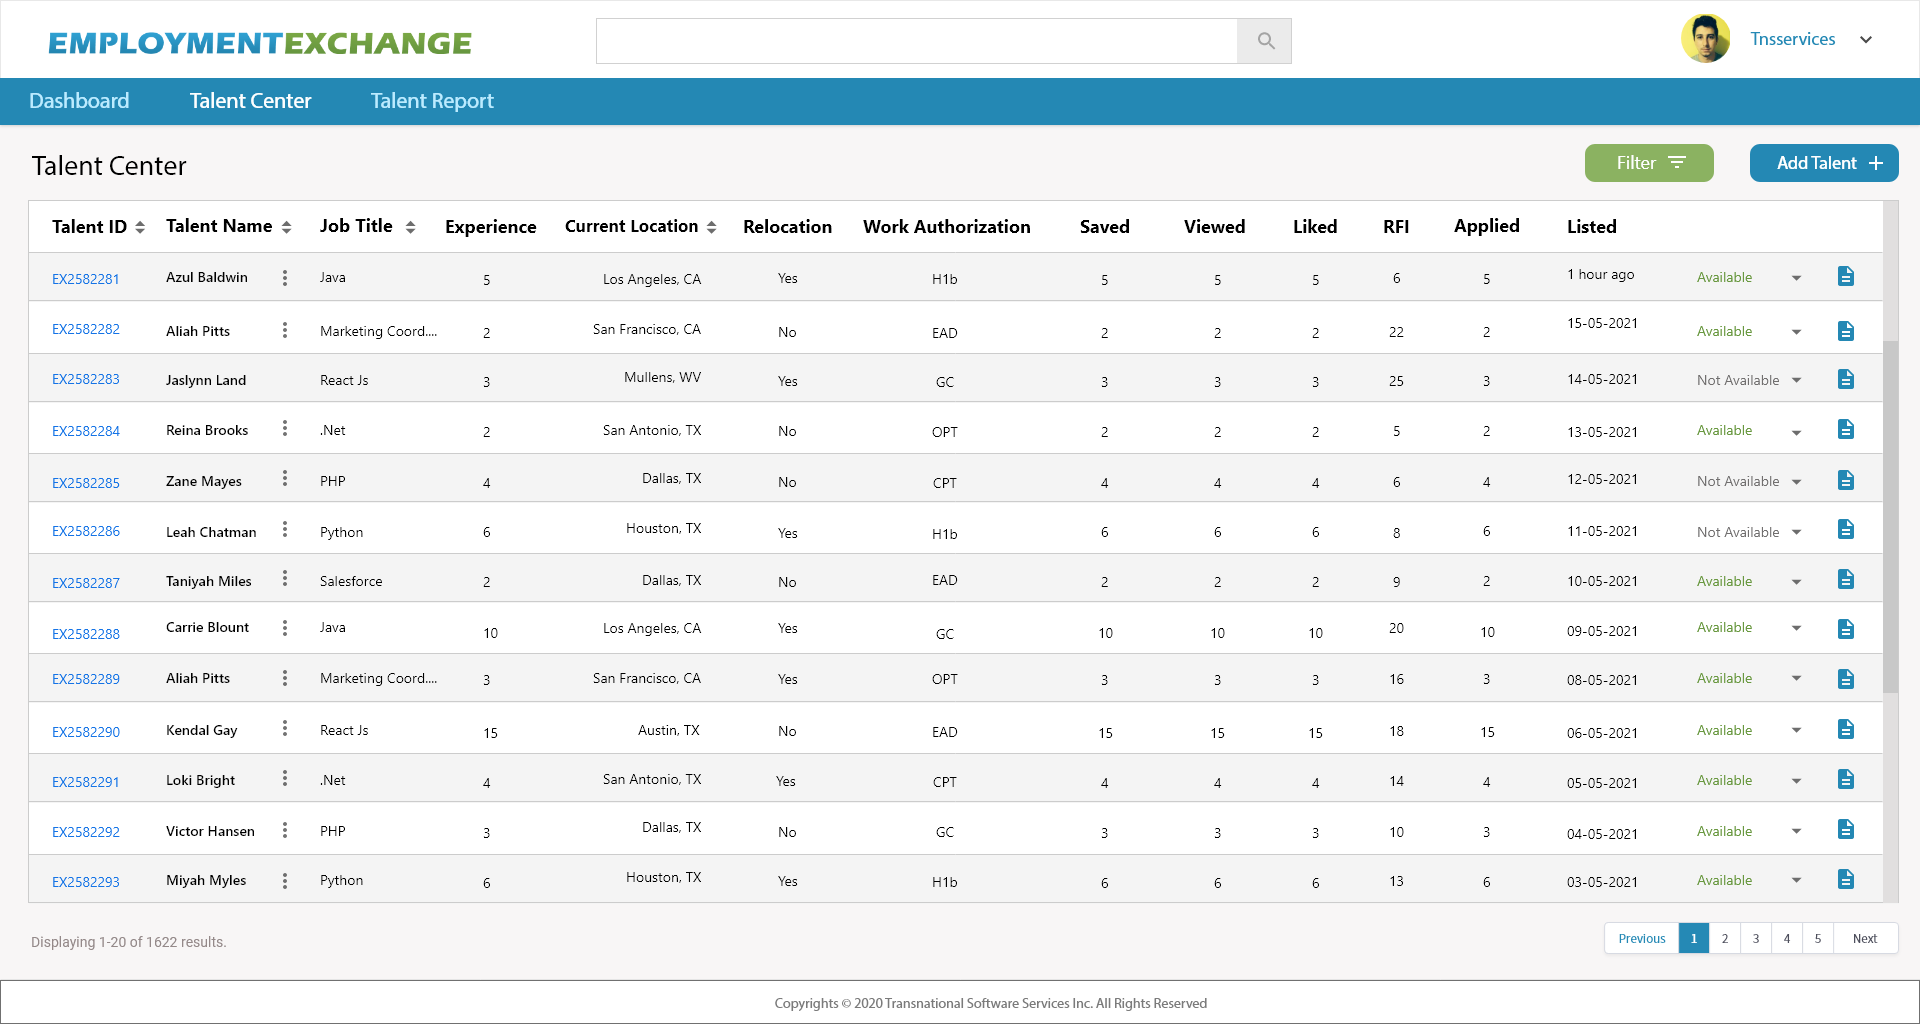Switch to the Talent Report tab
The width and height of the screenshot is (1920, 1024).
click(431, 100)
